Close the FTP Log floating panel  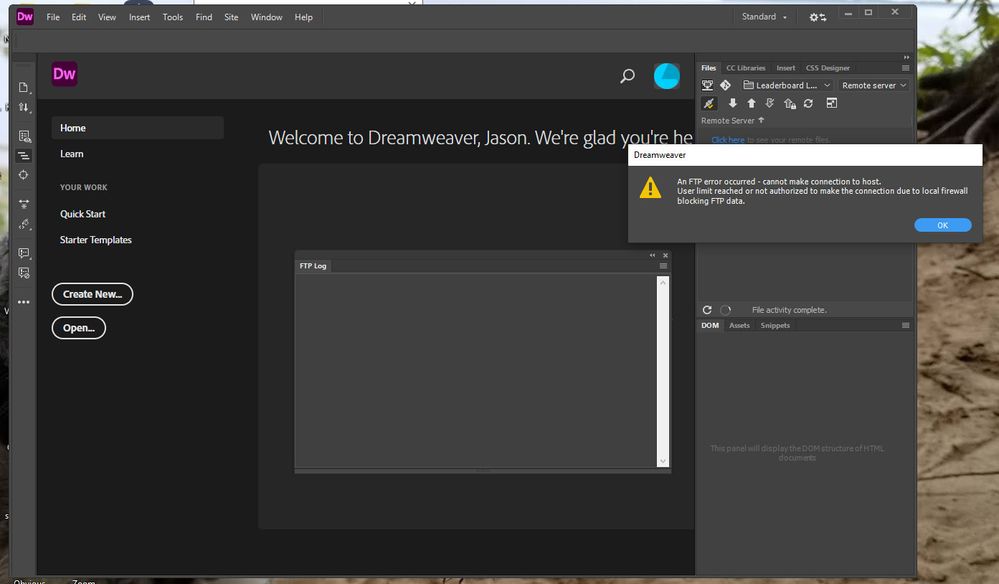[x=665, y=255]
